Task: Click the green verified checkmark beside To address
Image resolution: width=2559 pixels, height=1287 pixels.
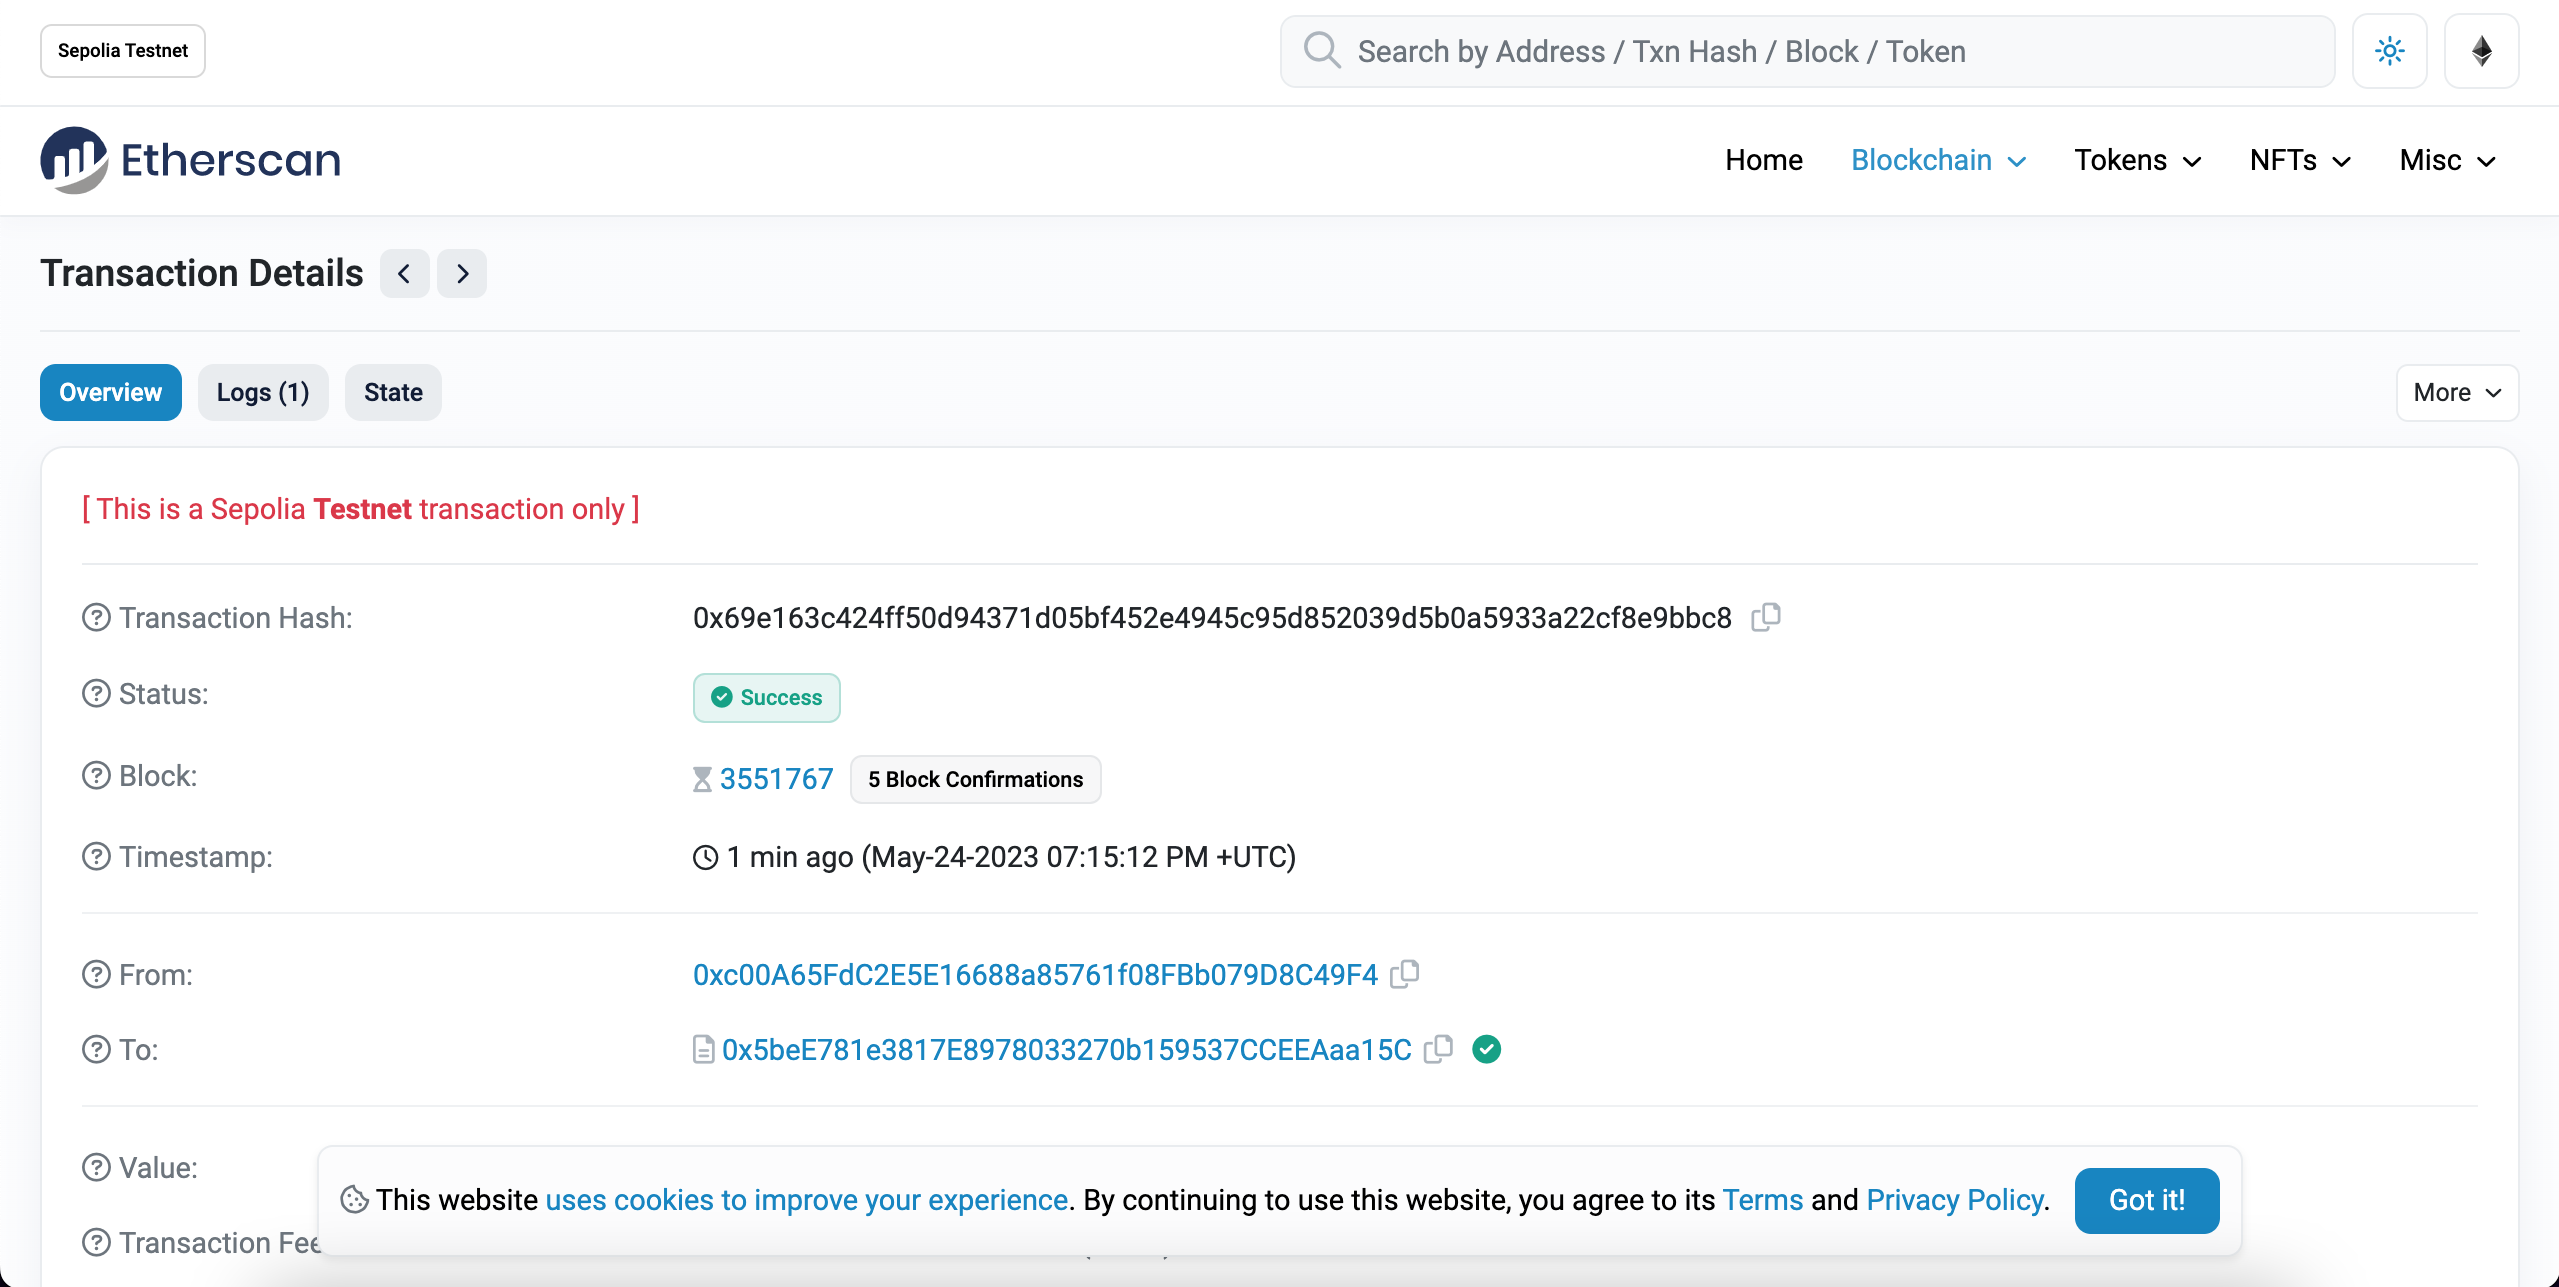Action: point(1487,1049)
